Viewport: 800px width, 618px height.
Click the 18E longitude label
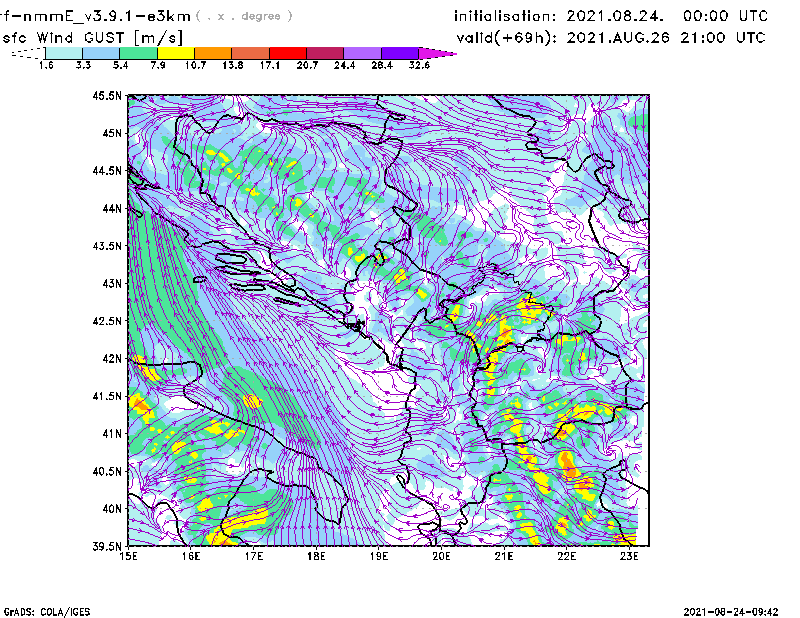tap(316, 556)
